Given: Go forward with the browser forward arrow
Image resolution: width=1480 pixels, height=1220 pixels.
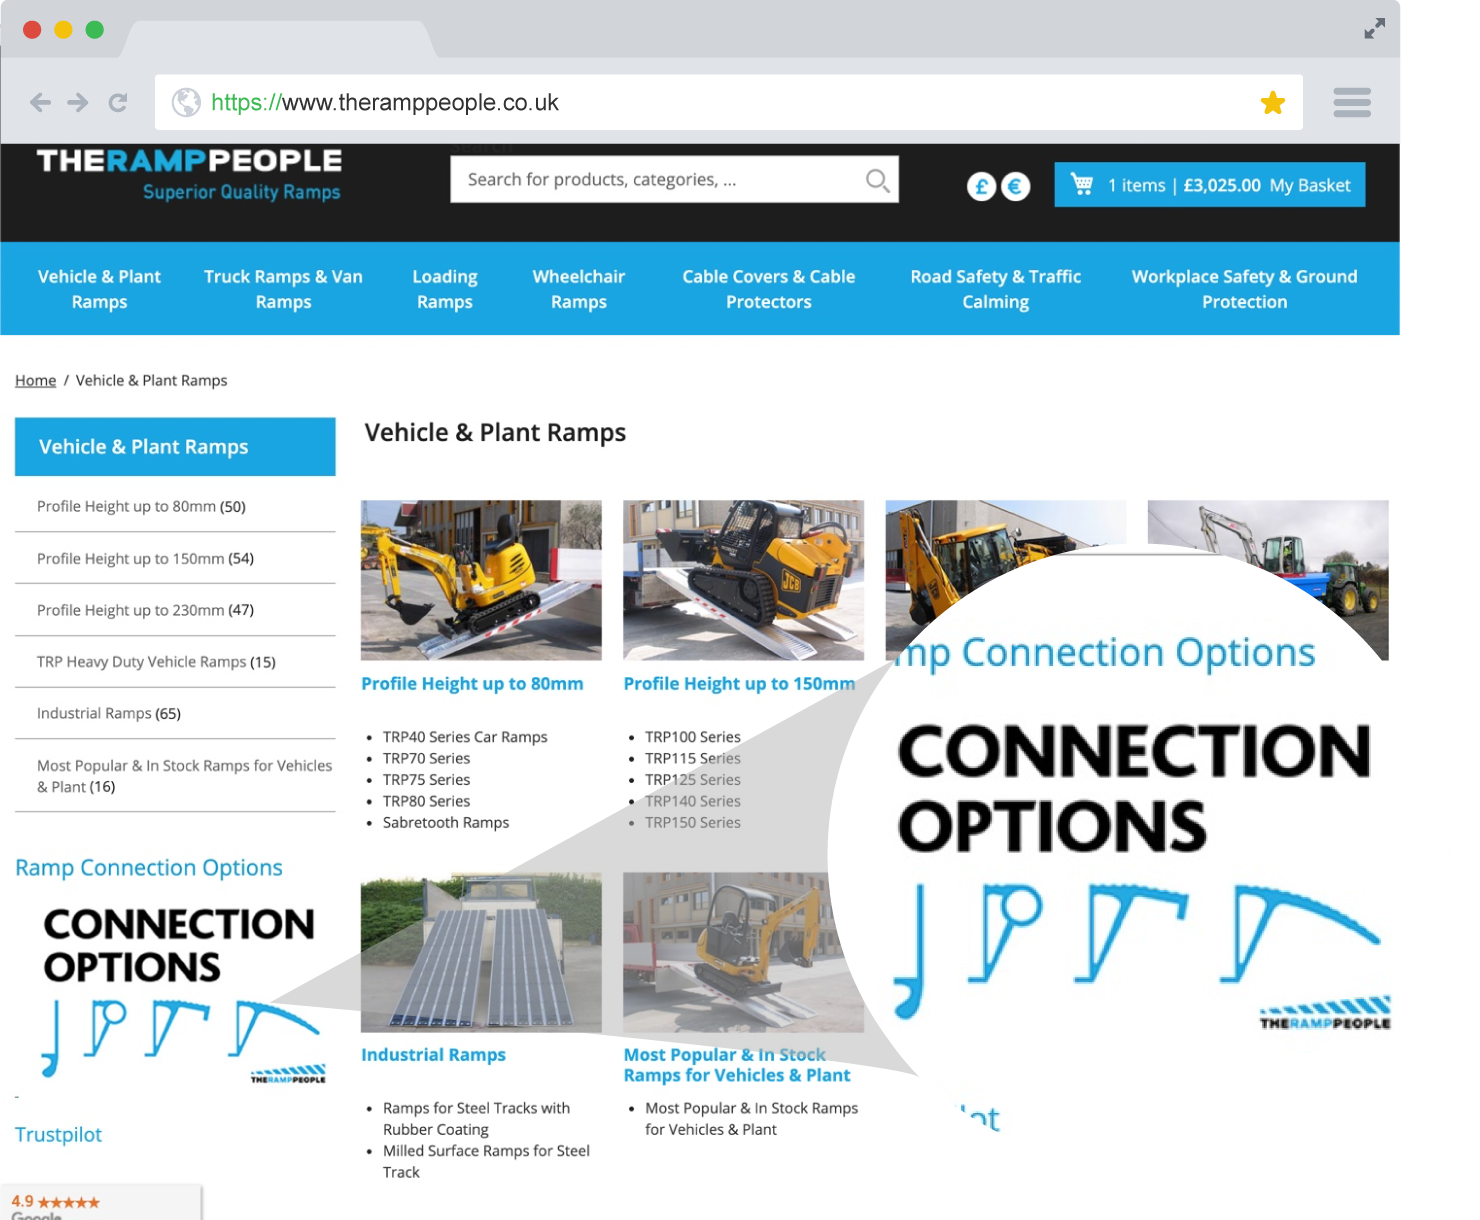Looking at the screenshot, I should (x=78, y=102).
